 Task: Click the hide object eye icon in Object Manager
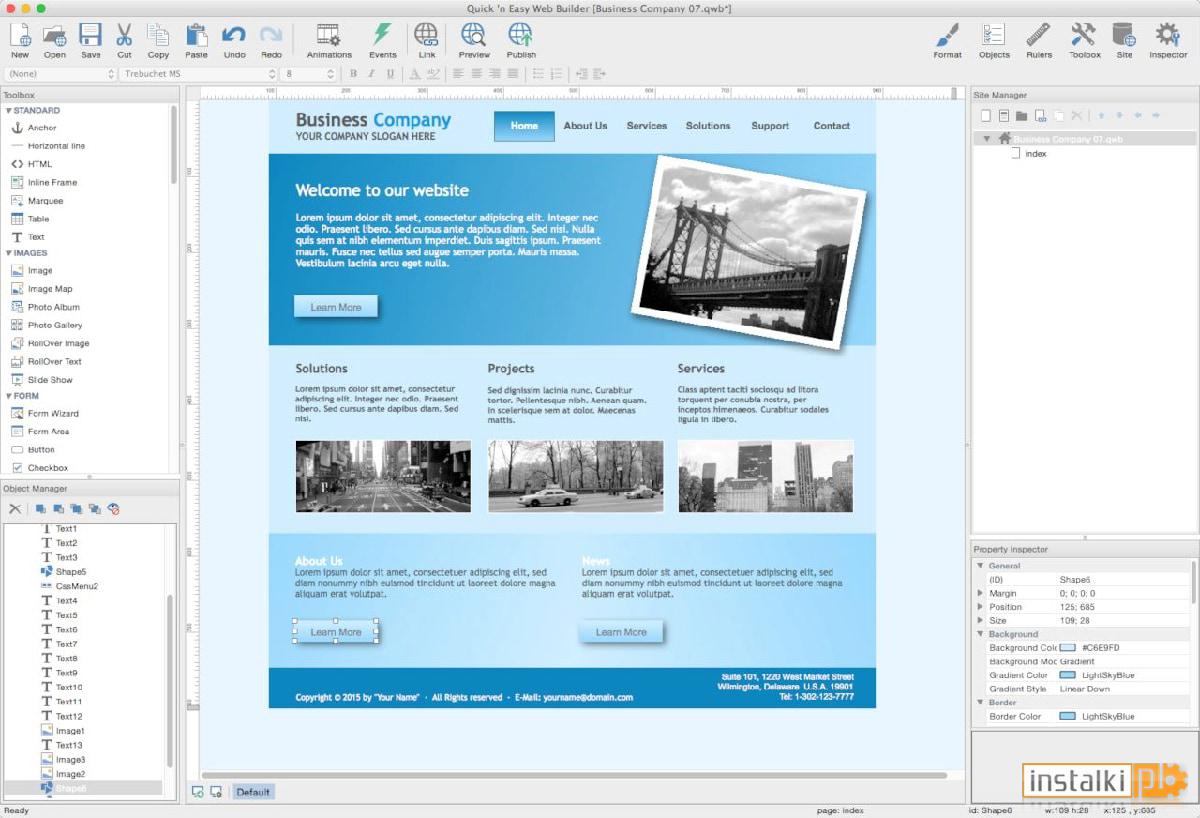(113, 509)
